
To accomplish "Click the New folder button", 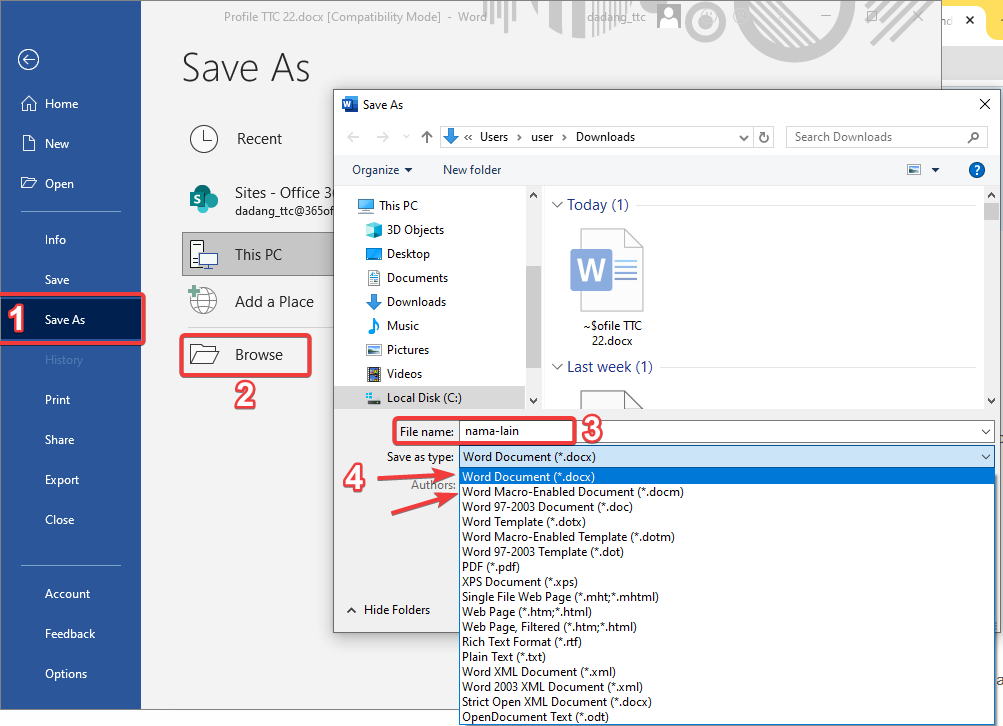I will tap(472, 170).
